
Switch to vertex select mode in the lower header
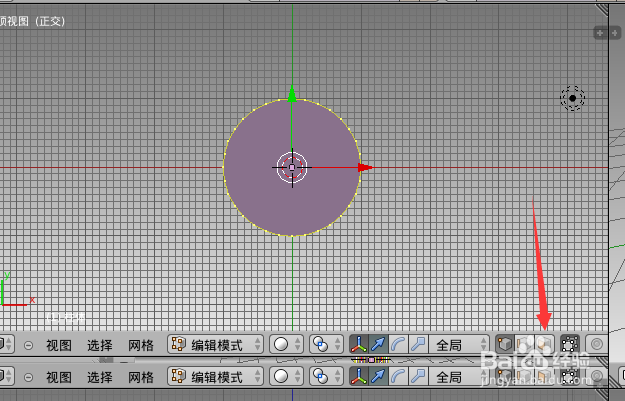(x=505, y=376)
